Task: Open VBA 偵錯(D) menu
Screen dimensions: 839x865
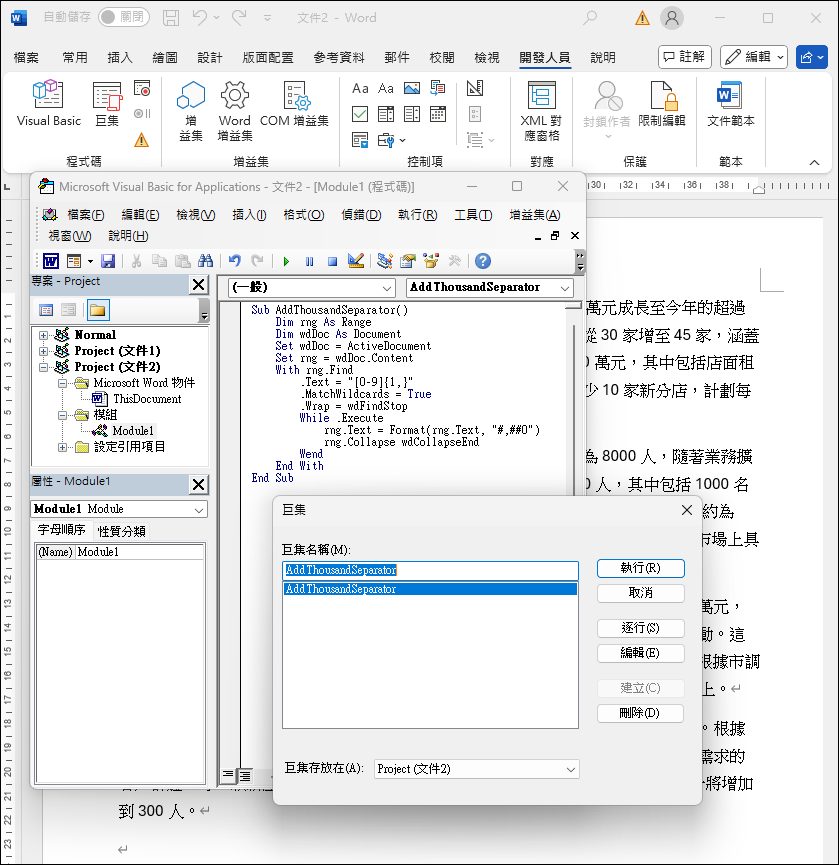Action: (361, 215)
